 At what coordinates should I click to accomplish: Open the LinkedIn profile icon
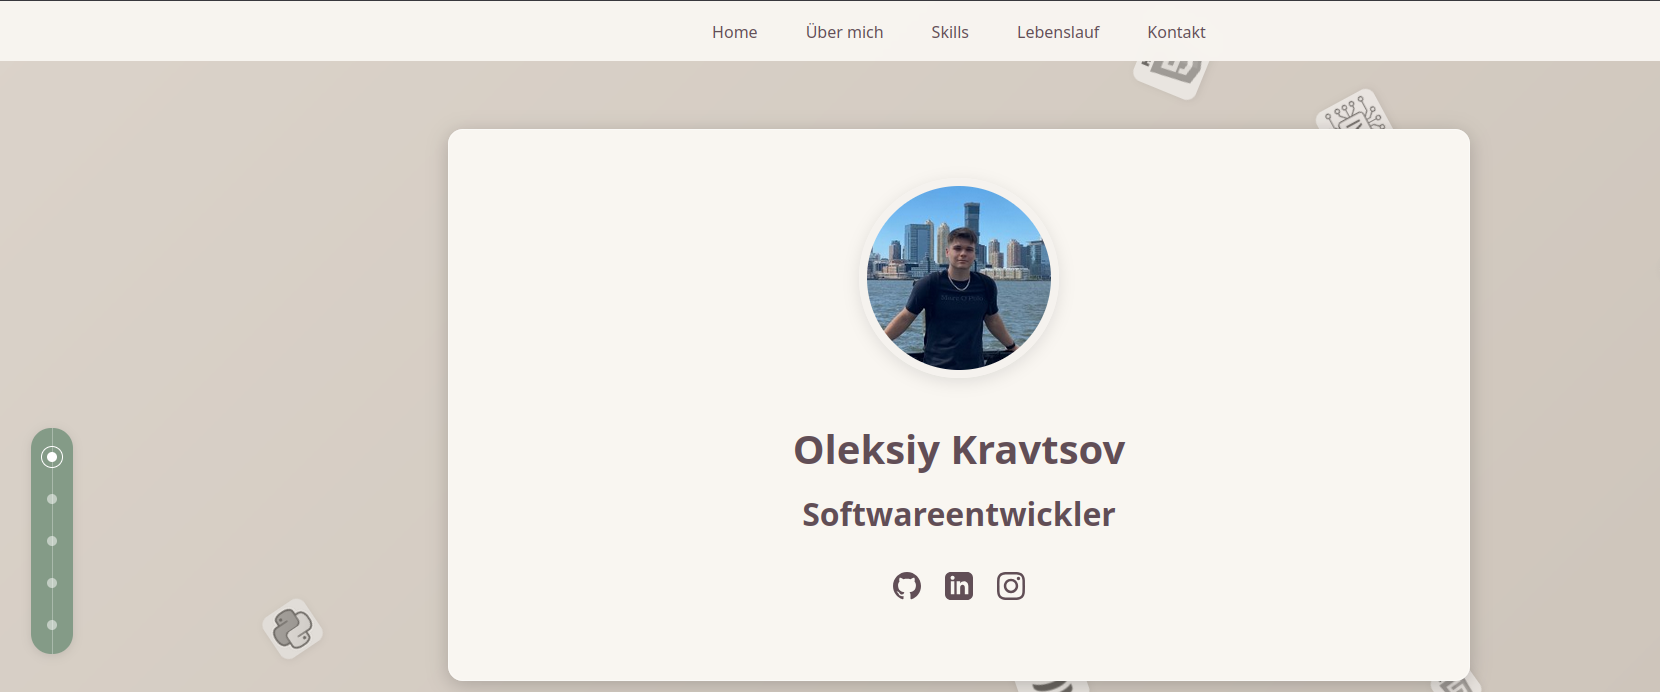tap(959, 586)
